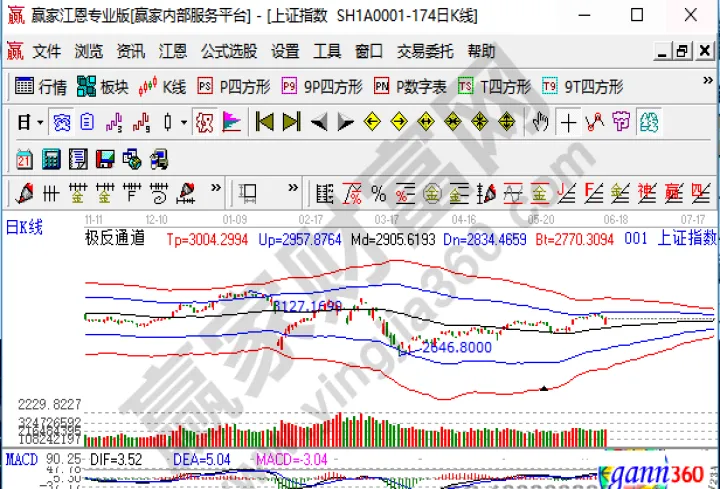Click the percent % tool icon
This screenshot has height=489, width=720.
click(x=379, y=193)
